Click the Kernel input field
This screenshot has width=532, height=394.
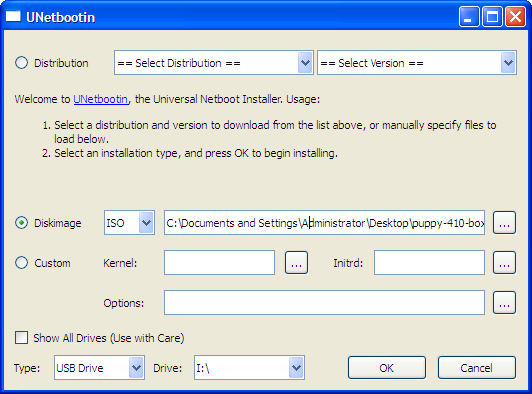219,263
